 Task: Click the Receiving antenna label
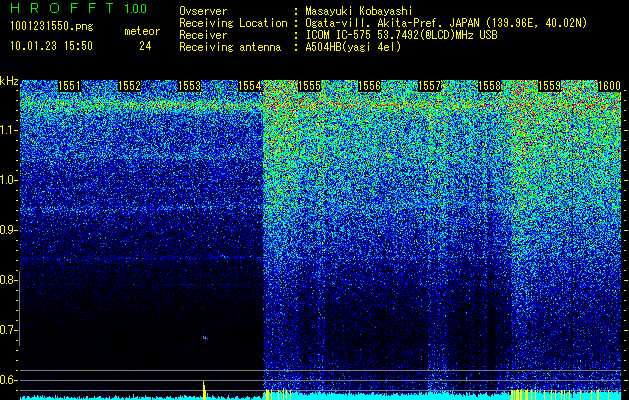pyautogui.click(x=230, y=47)
